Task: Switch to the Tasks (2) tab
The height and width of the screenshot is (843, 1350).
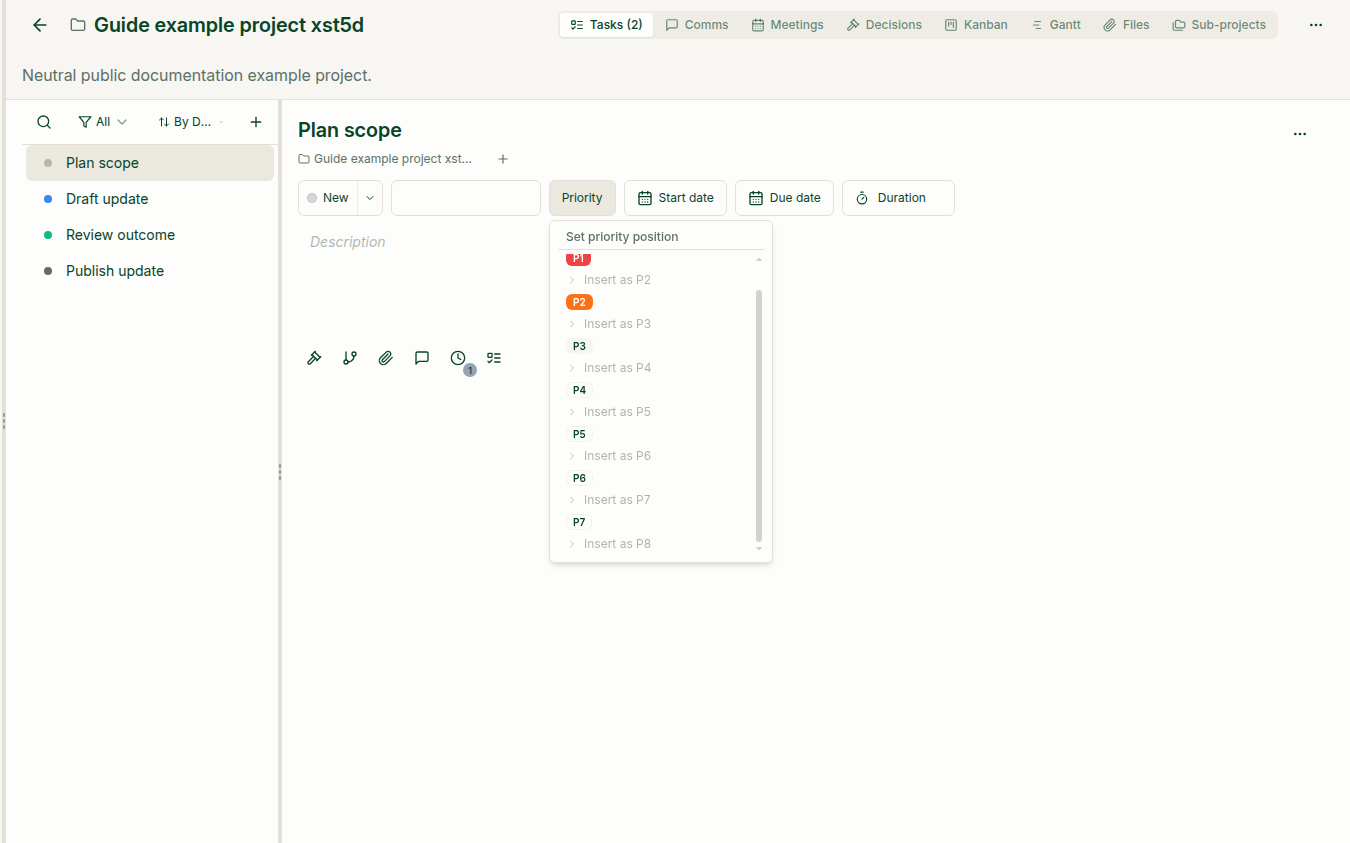Action: point(606,25)
